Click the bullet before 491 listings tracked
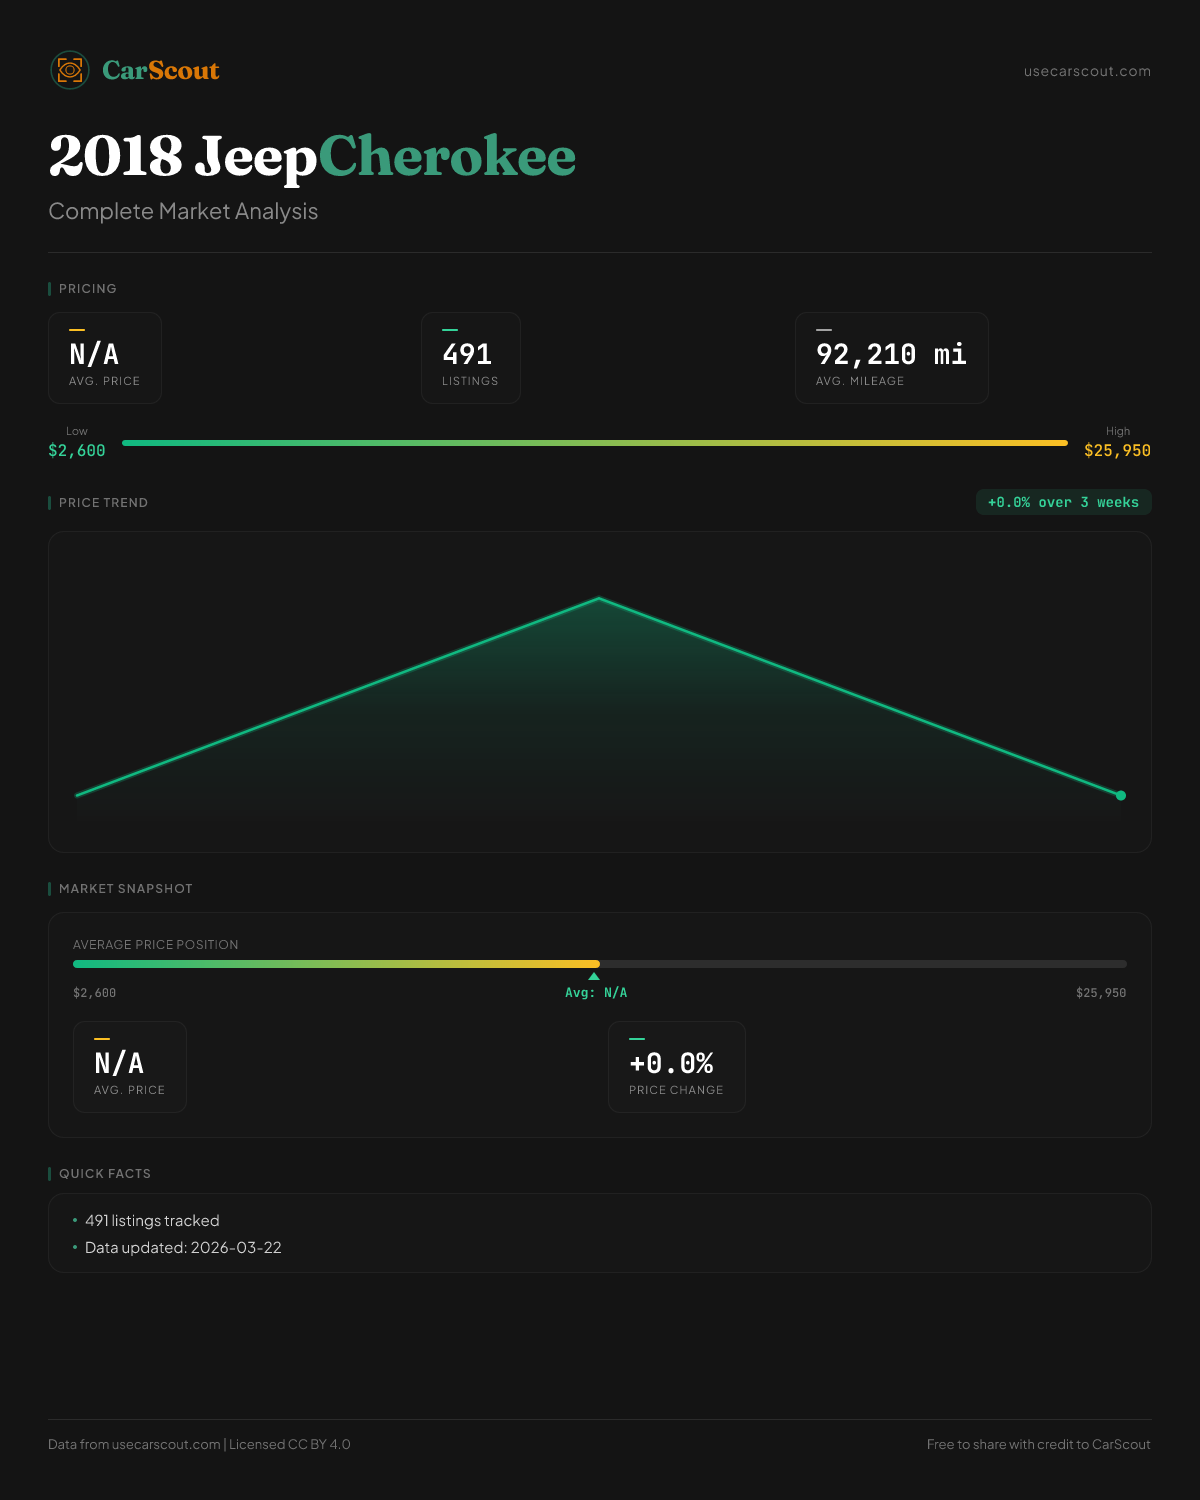The width and height of the screenshot is (1200, 1500). 75,1220
